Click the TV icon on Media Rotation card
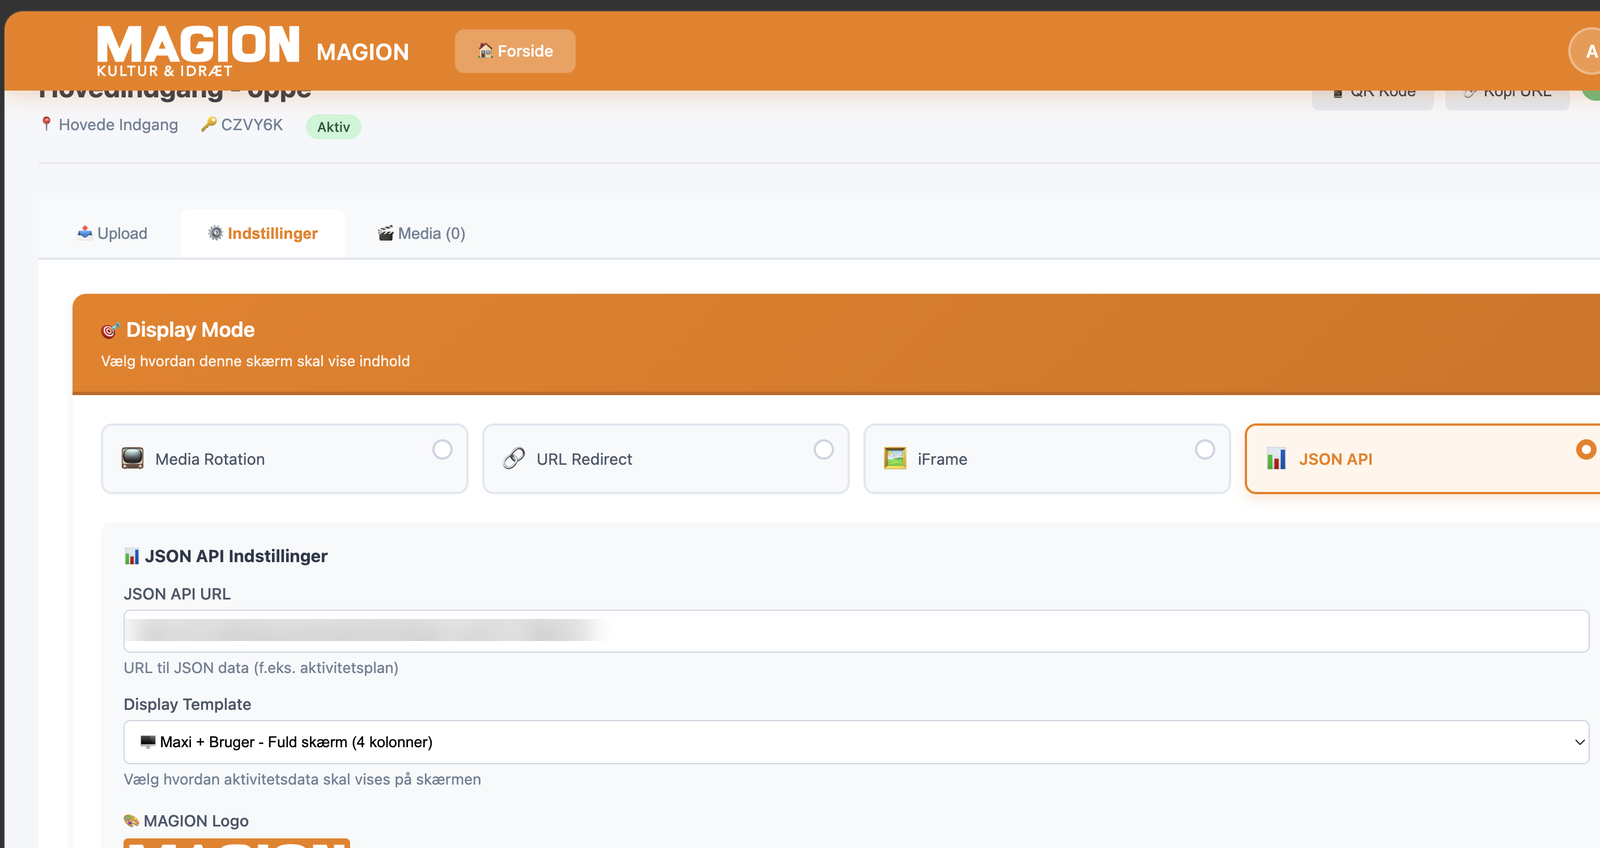Viewport: 1600px width, 848px height. [133, 458]
